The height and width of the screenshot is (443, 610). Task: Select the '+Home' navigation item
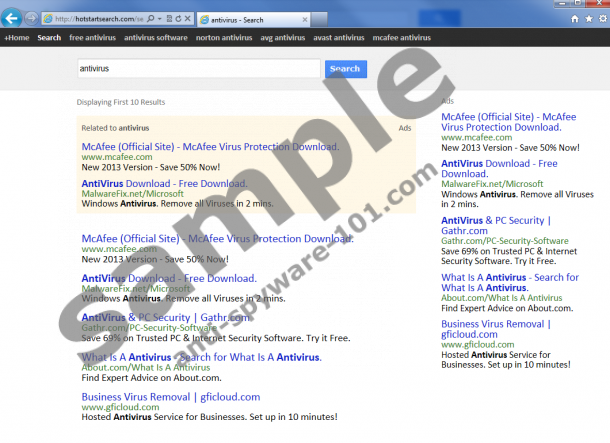(17, 38)
